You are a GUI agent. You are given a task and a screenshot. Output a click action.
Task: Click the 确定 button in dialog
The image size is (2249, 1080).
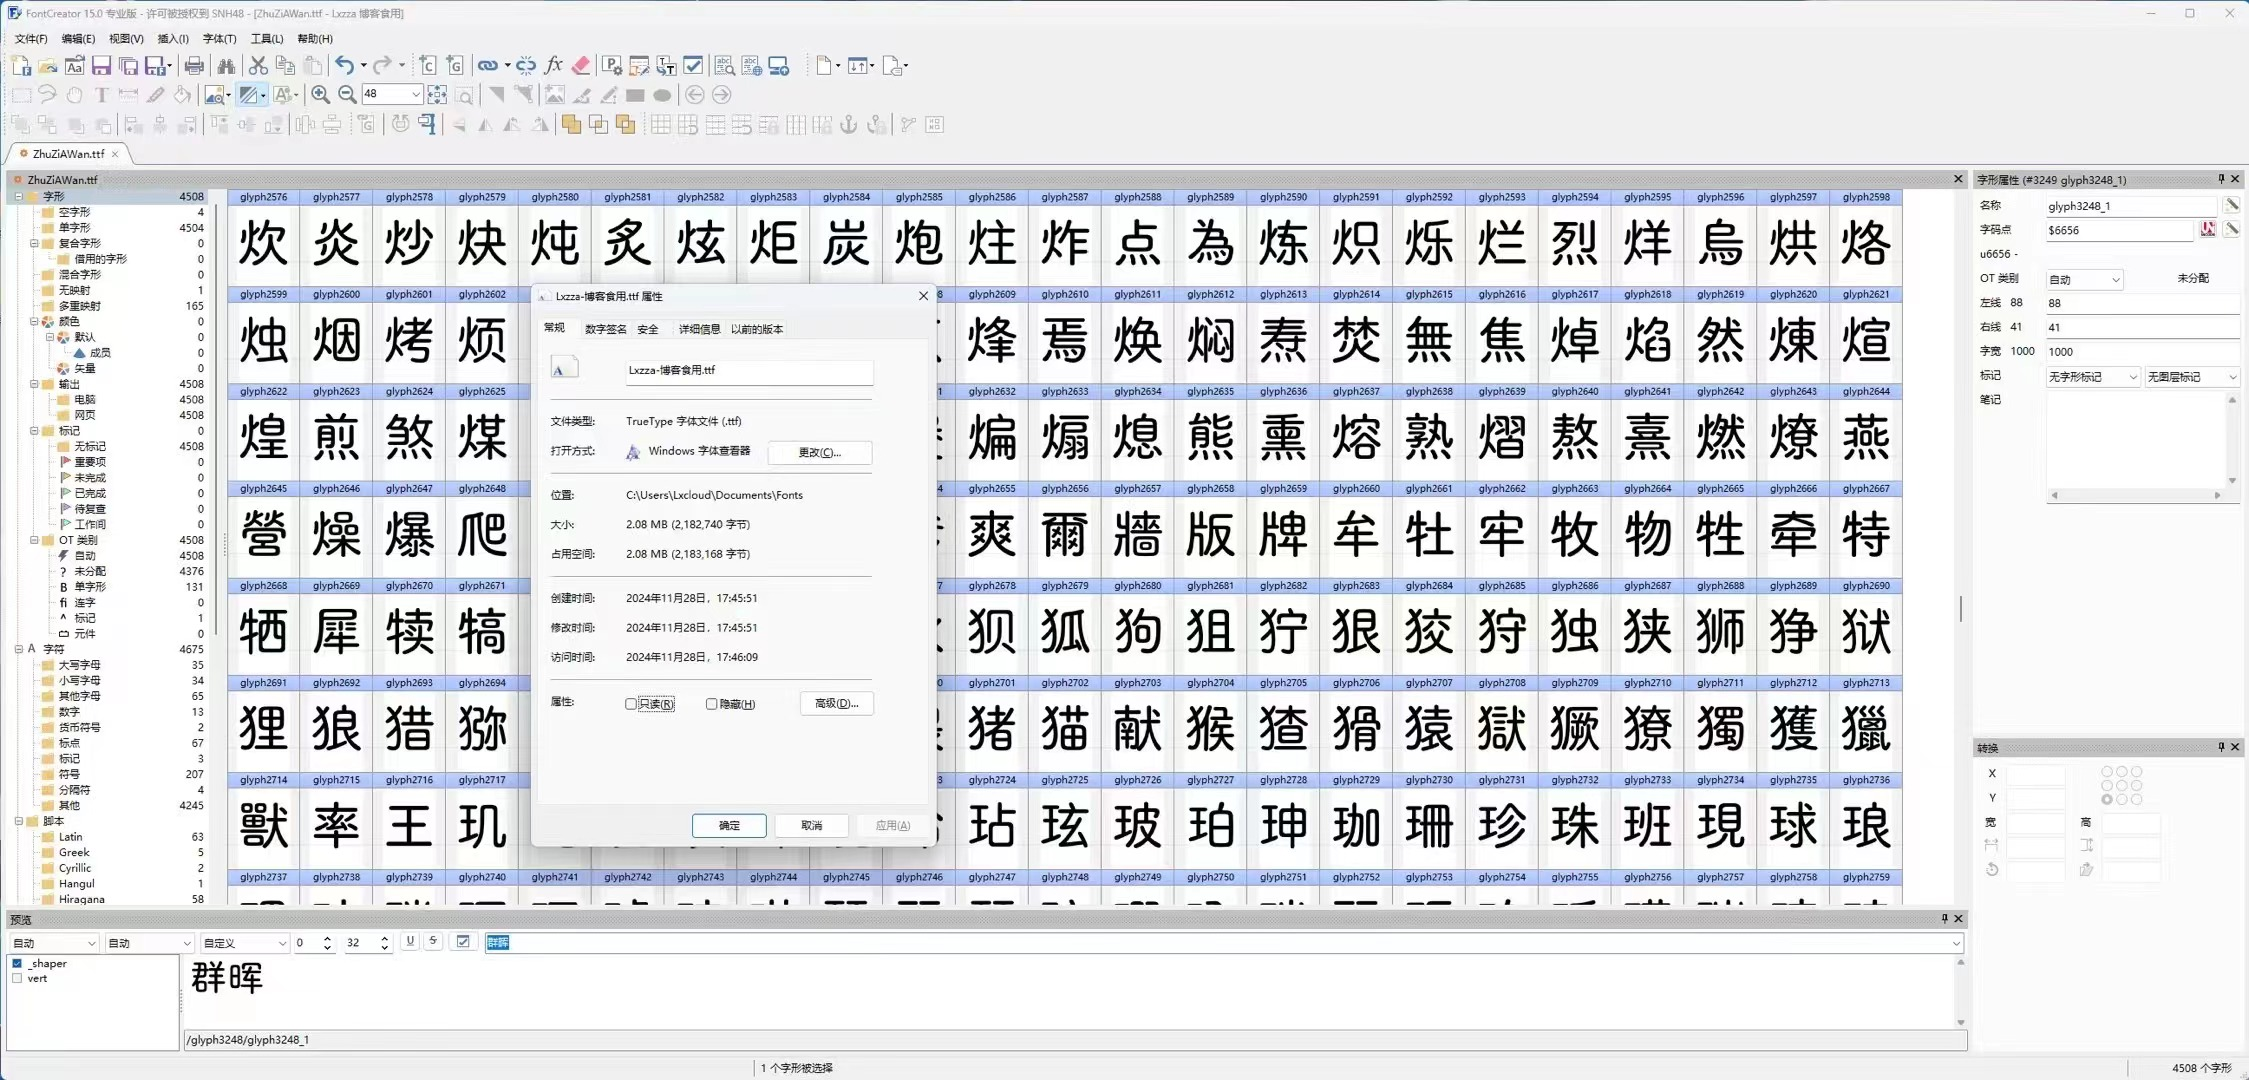click(x=729, y=826)
